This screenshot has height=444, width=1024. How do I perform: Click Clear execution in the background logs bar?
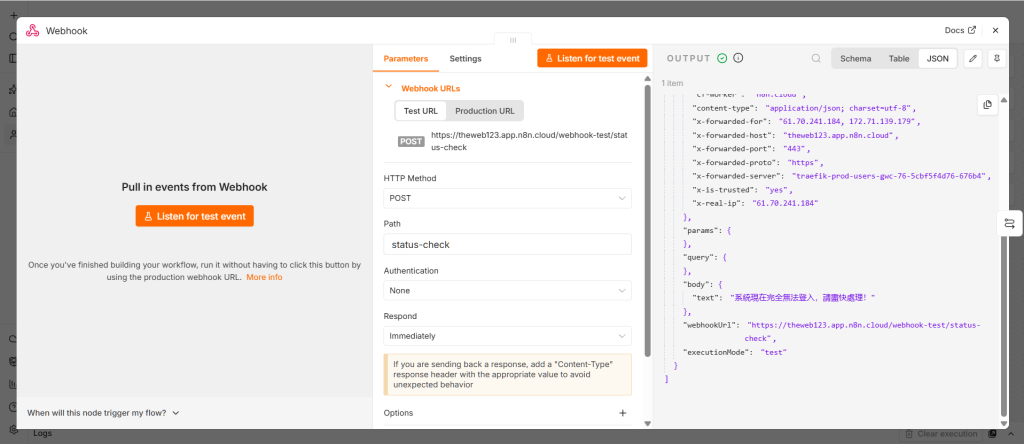click(942, 434)
